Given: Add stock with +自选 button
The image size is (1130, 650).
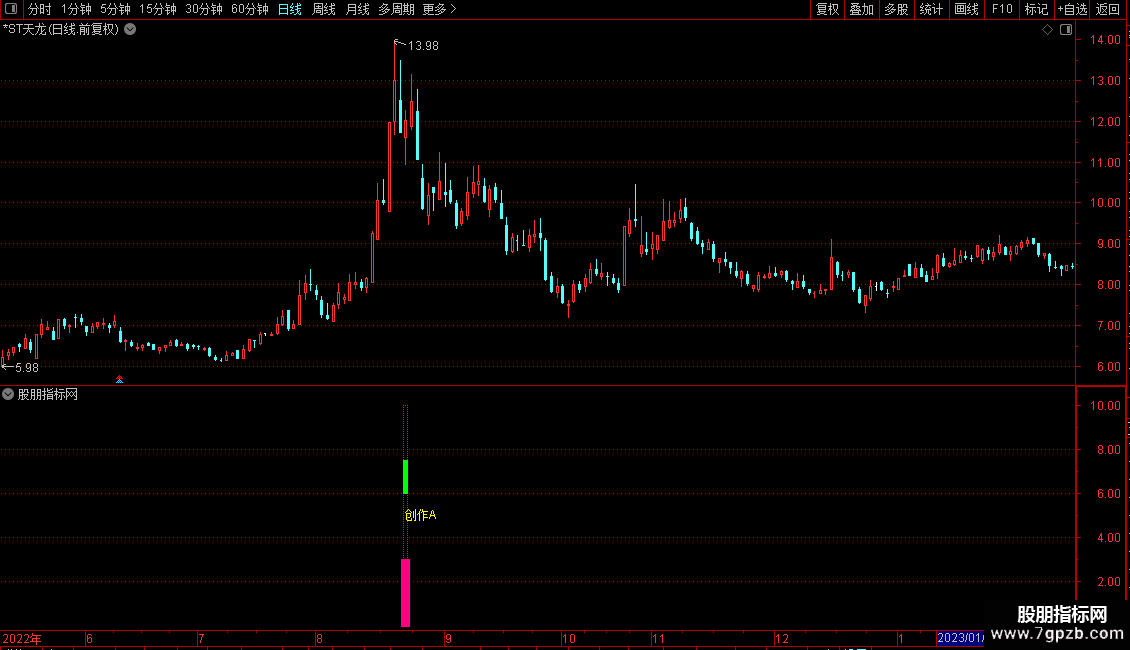Looking at the screenshot, I should (x=1072, y=9).
